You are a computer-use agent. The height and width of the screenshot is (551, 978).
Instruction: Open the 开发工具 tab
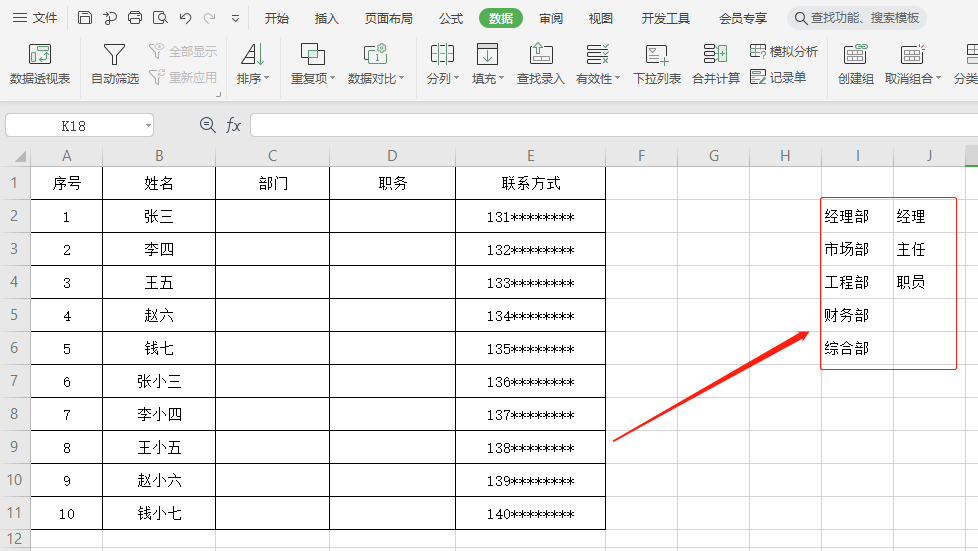[x=666, y=19]
